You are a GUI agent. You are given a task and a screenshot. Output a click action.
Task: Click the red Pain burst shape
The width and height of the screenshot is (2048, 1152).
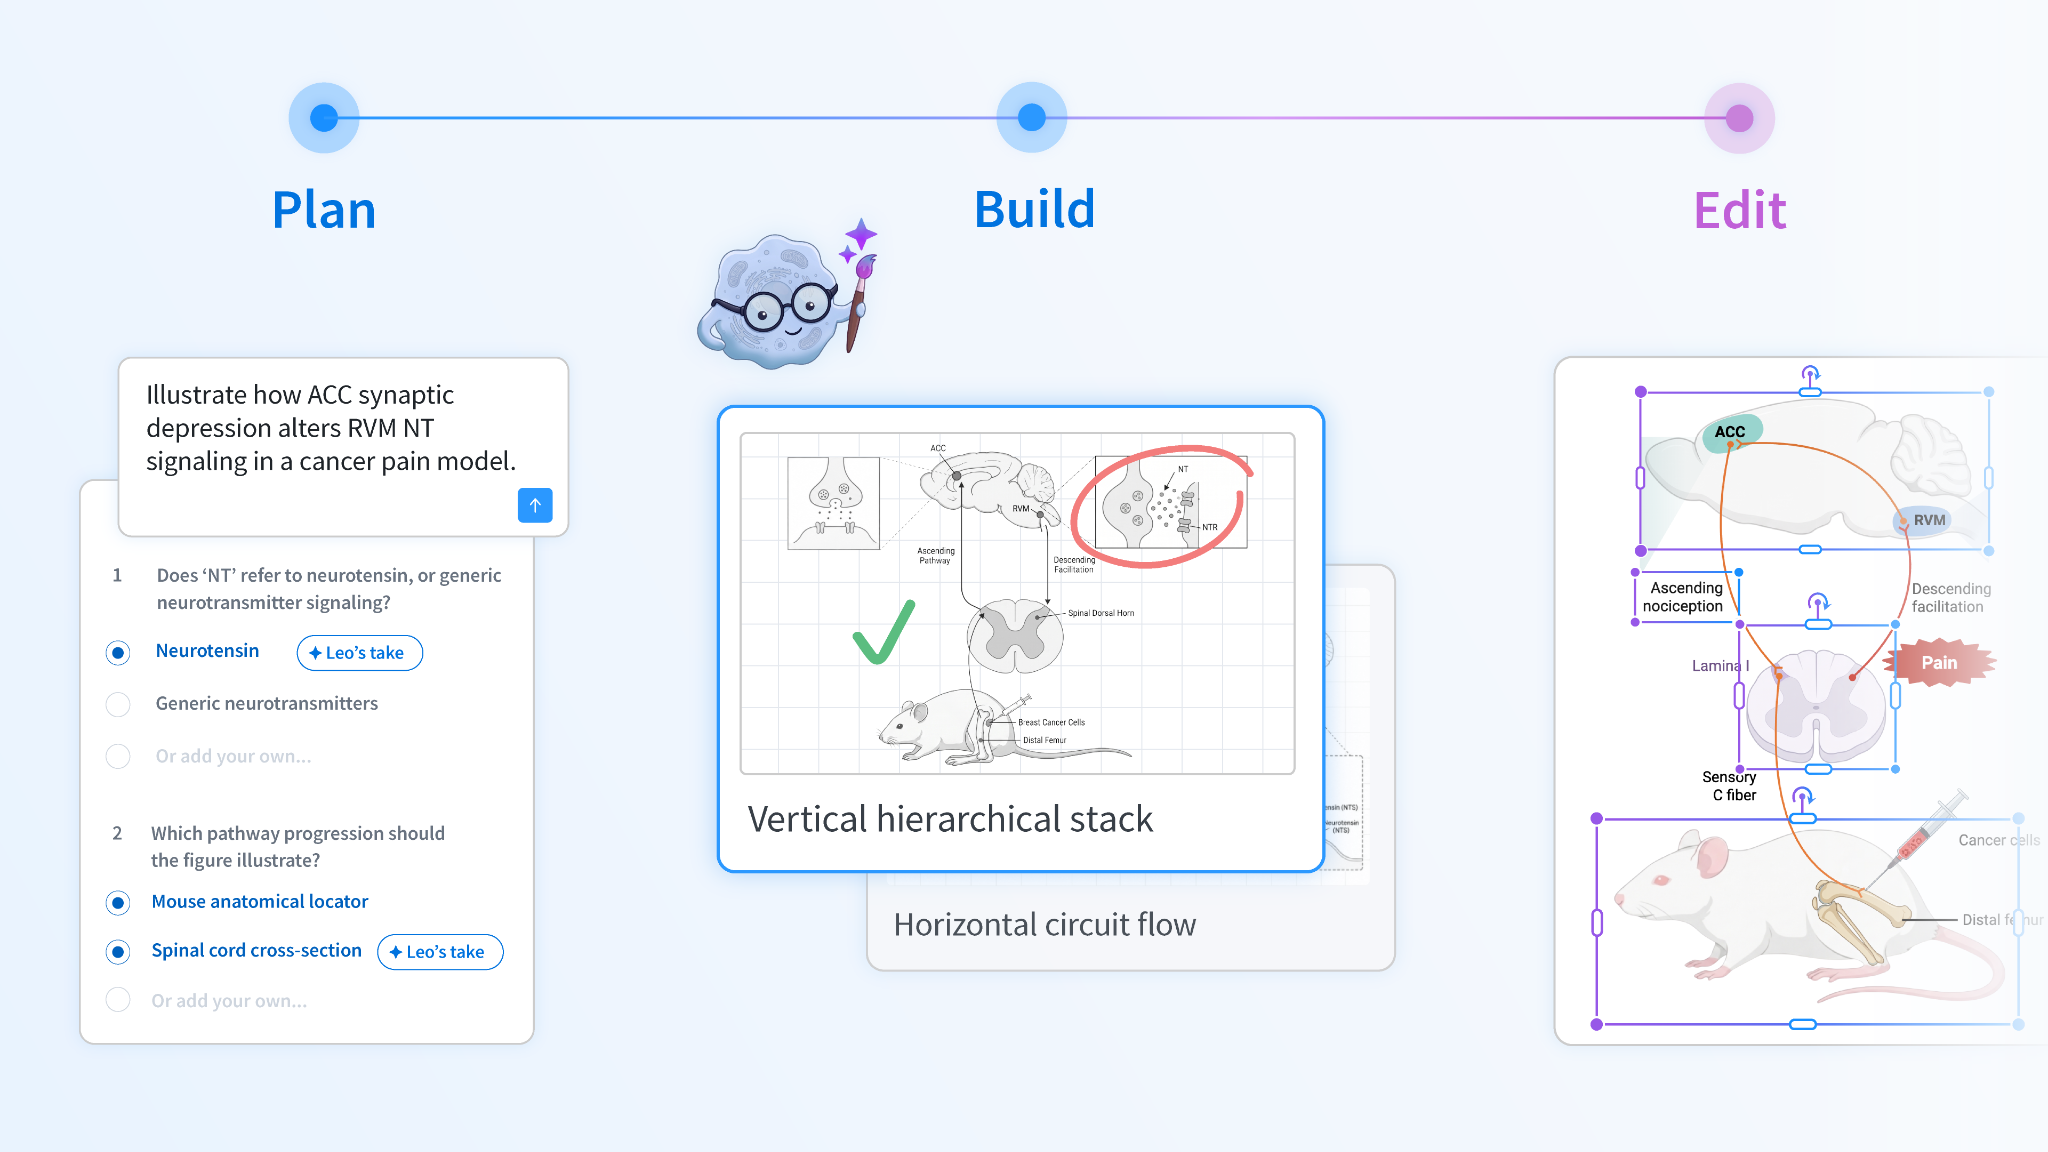point(1939,662)
